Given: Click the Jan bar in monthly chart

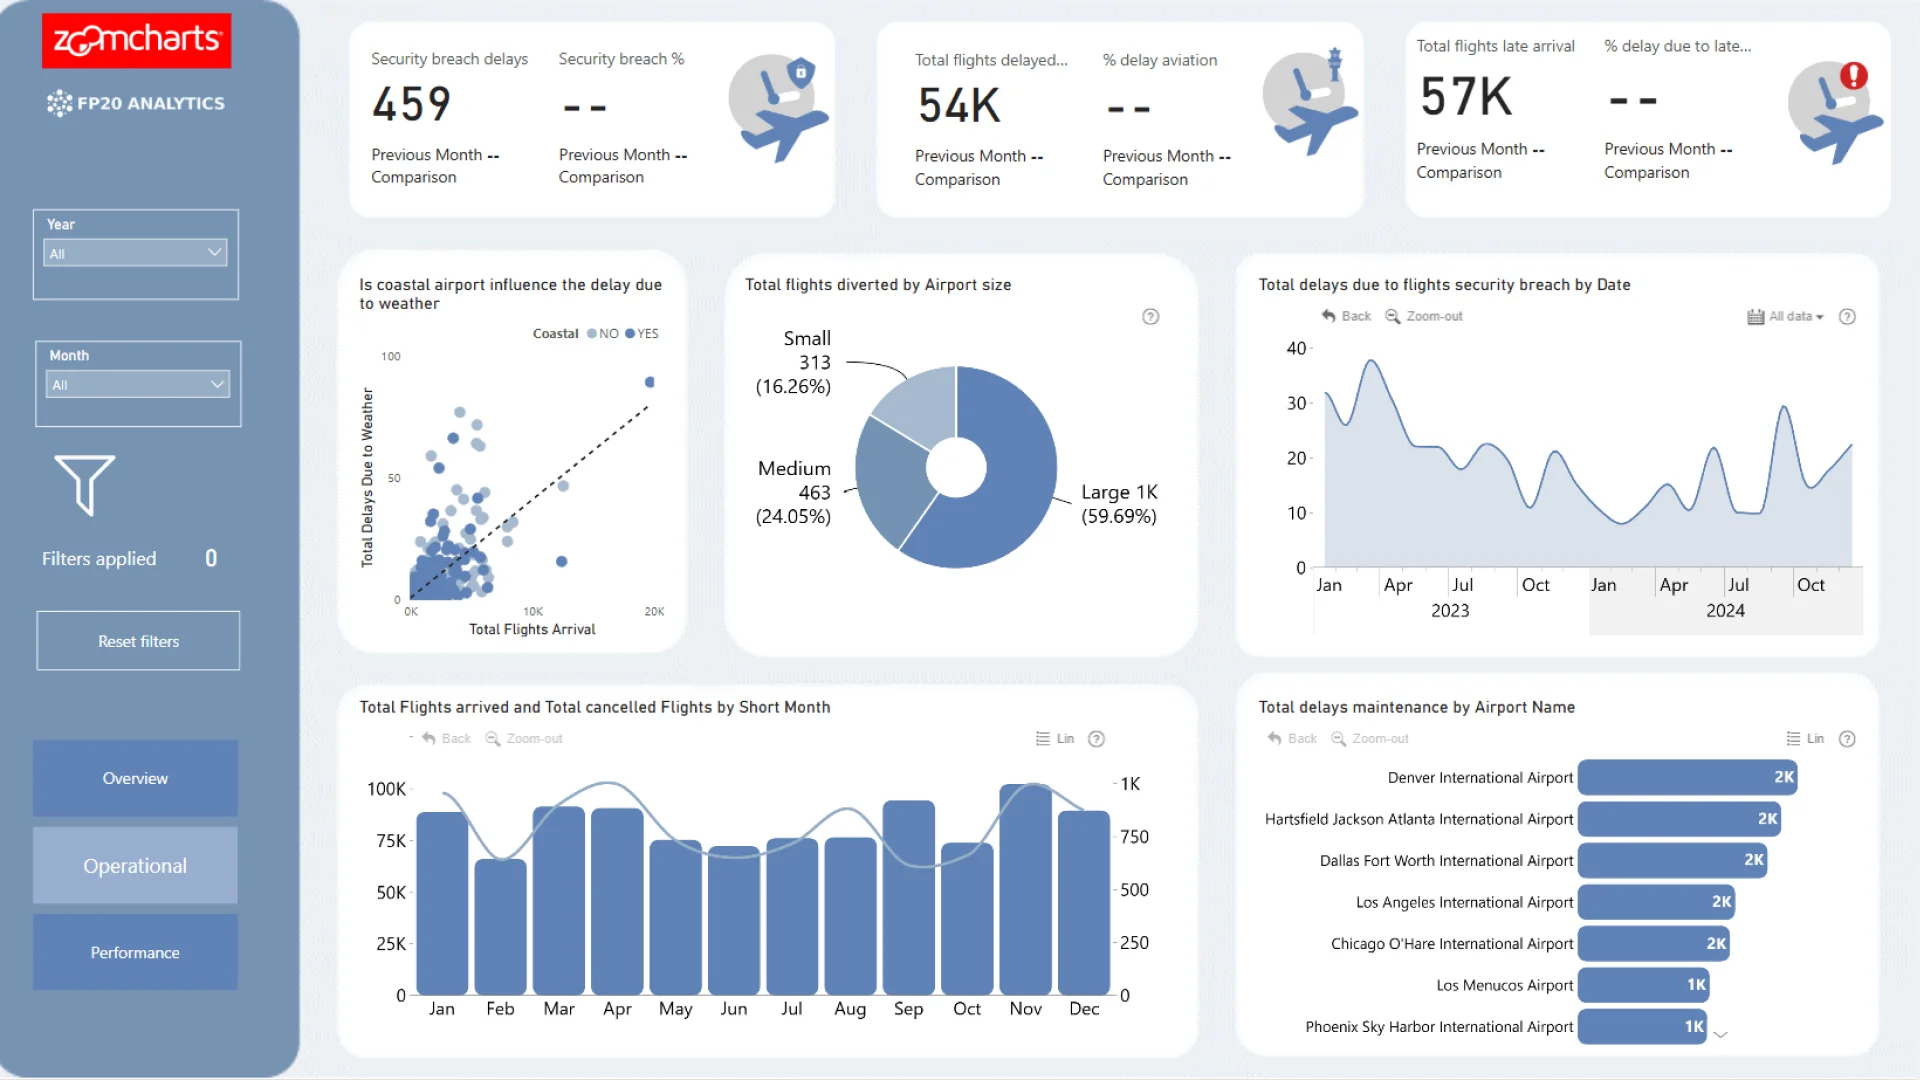Looking at the screenshot, I should (442, 903).
